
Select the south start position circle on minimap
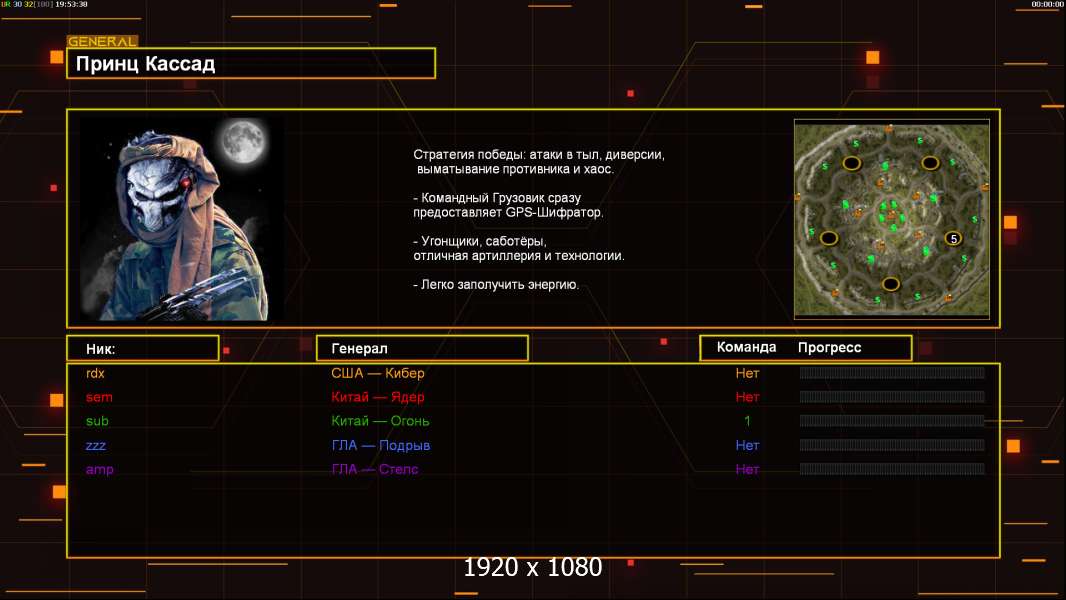pyautogui.click(x=891, y=283)
